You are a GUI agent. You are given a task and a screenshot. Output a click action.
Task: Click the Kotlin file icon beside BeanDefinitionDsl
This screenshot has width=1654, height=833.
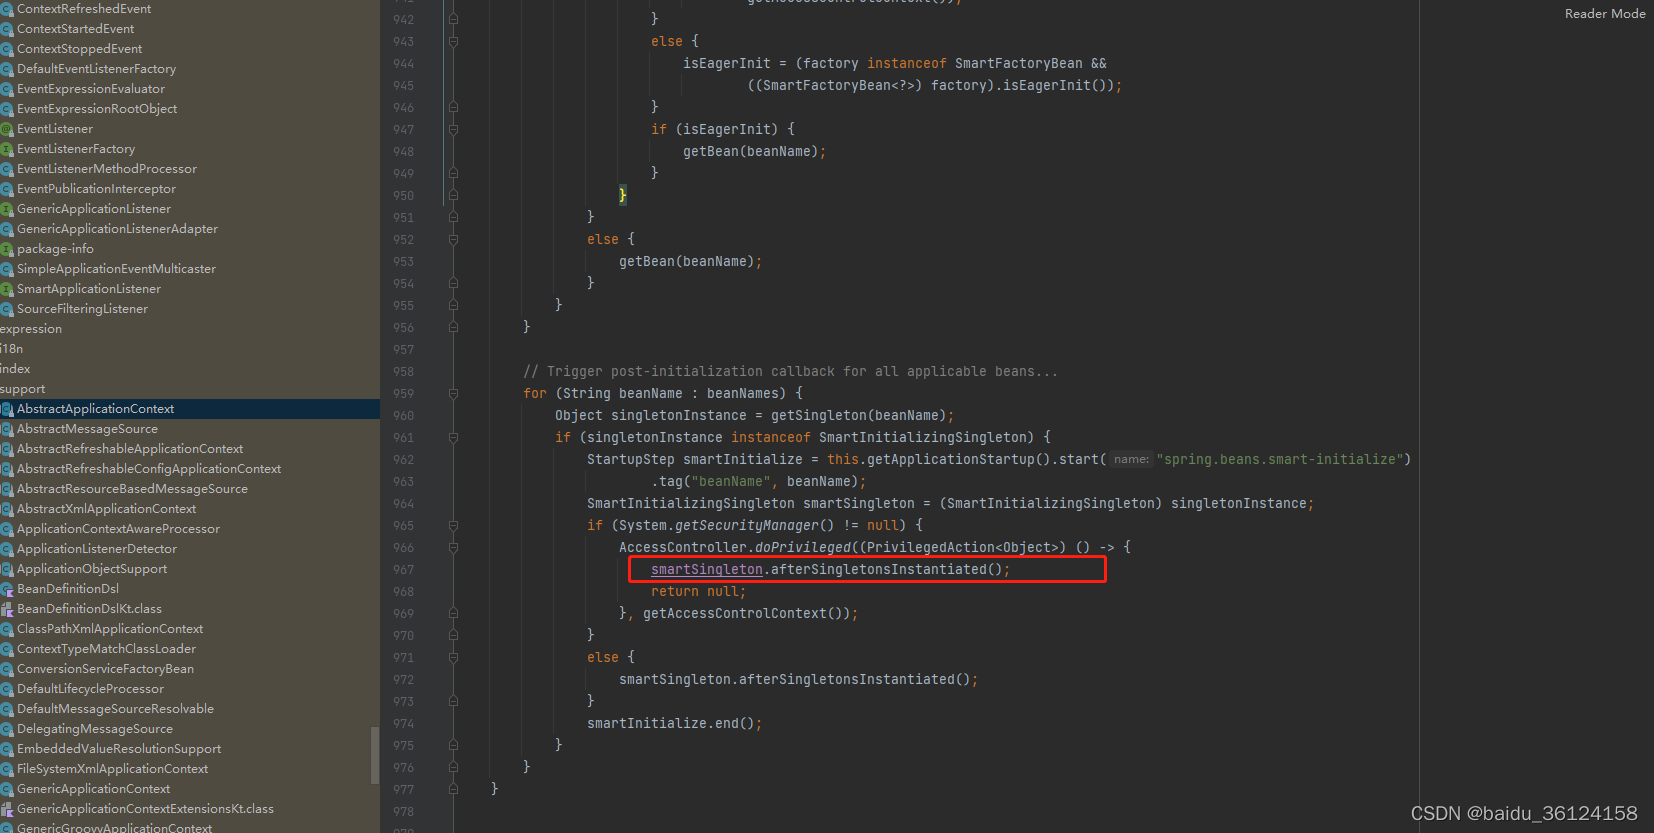point(7,589)
